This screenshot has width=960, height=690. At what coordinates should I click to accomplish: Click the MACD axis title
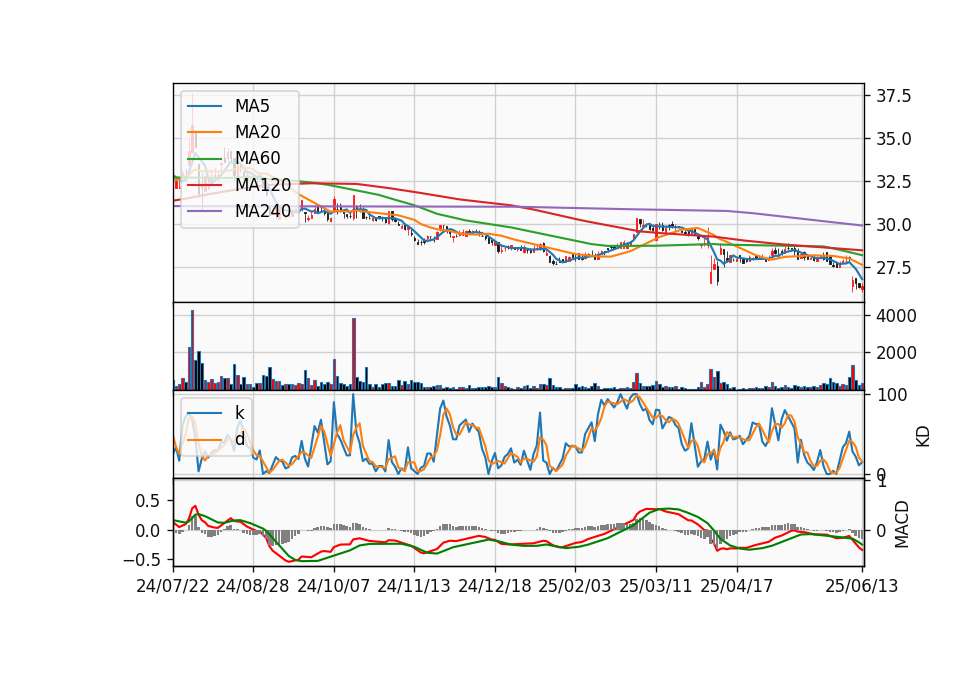point(902,524)
